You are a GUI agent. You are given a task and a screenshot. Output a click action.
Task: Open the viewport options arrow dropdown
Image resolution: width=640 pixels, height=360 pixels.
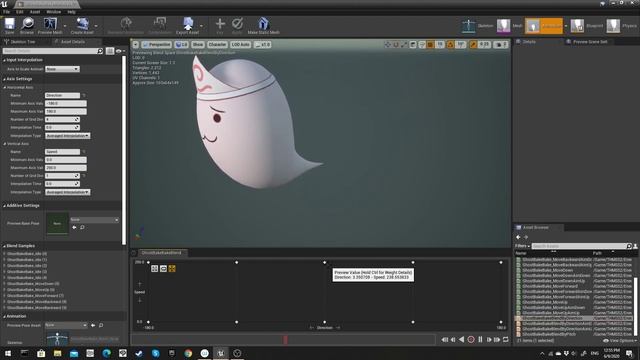(x=136, y=44)
